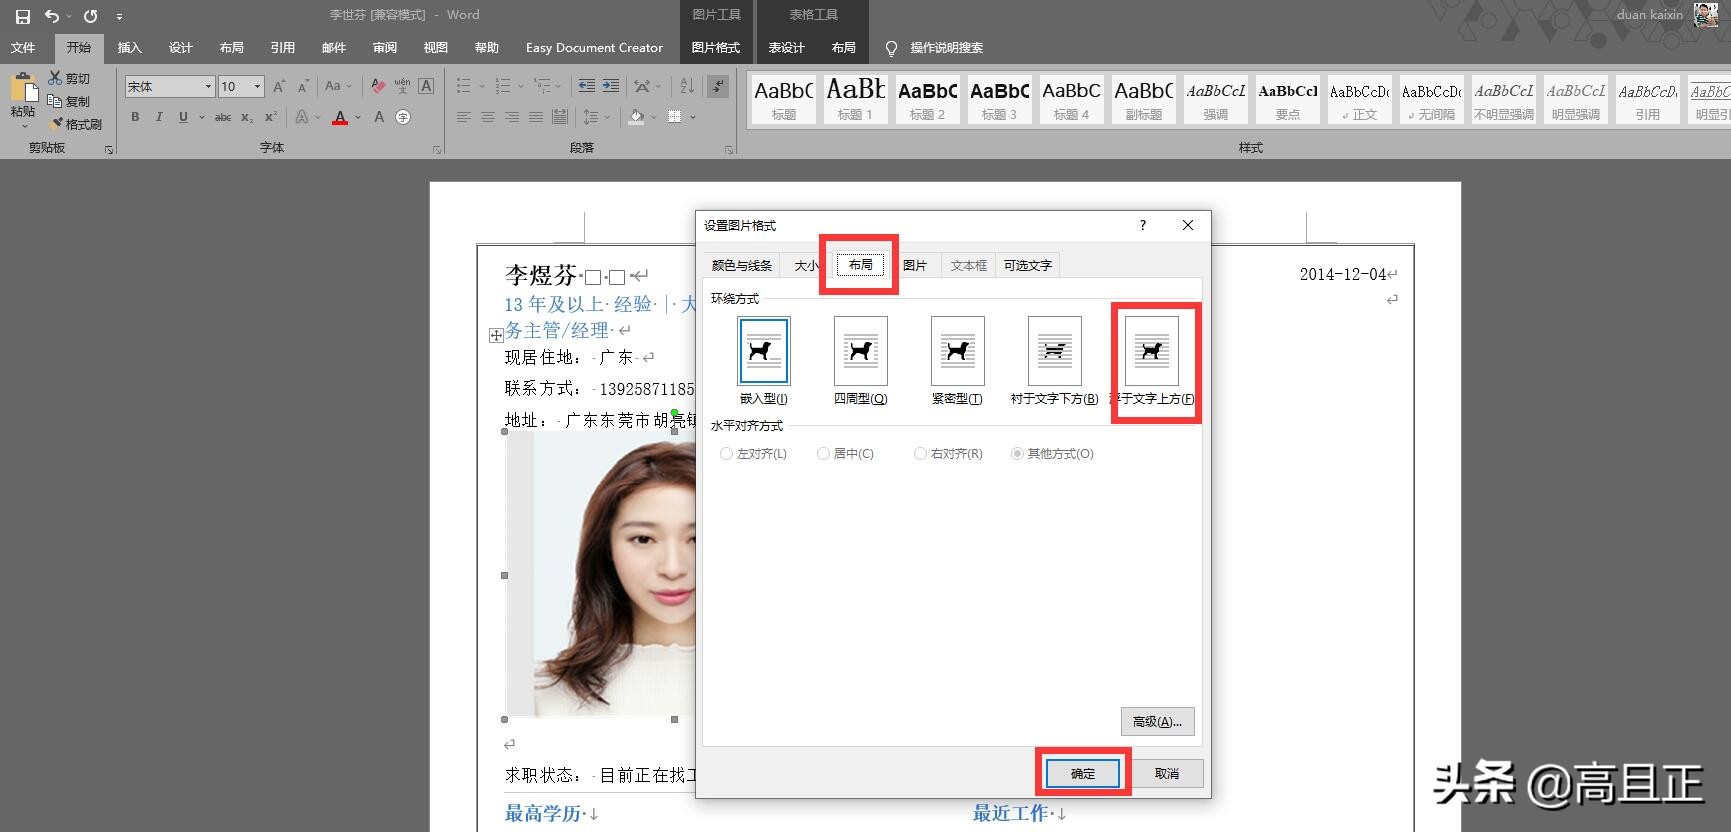Apply superscript formatting
Image resolution: width=1731 pixels, height=832 pixels.
pos(271,117)
